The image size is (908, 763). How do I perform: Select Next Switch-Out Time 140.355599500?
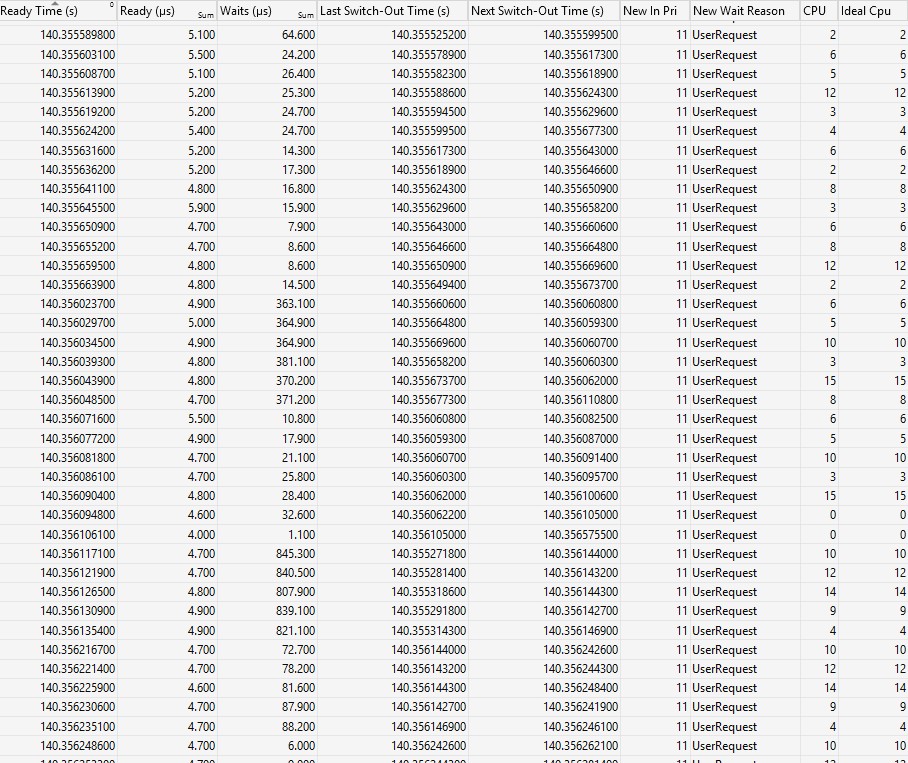580,35
